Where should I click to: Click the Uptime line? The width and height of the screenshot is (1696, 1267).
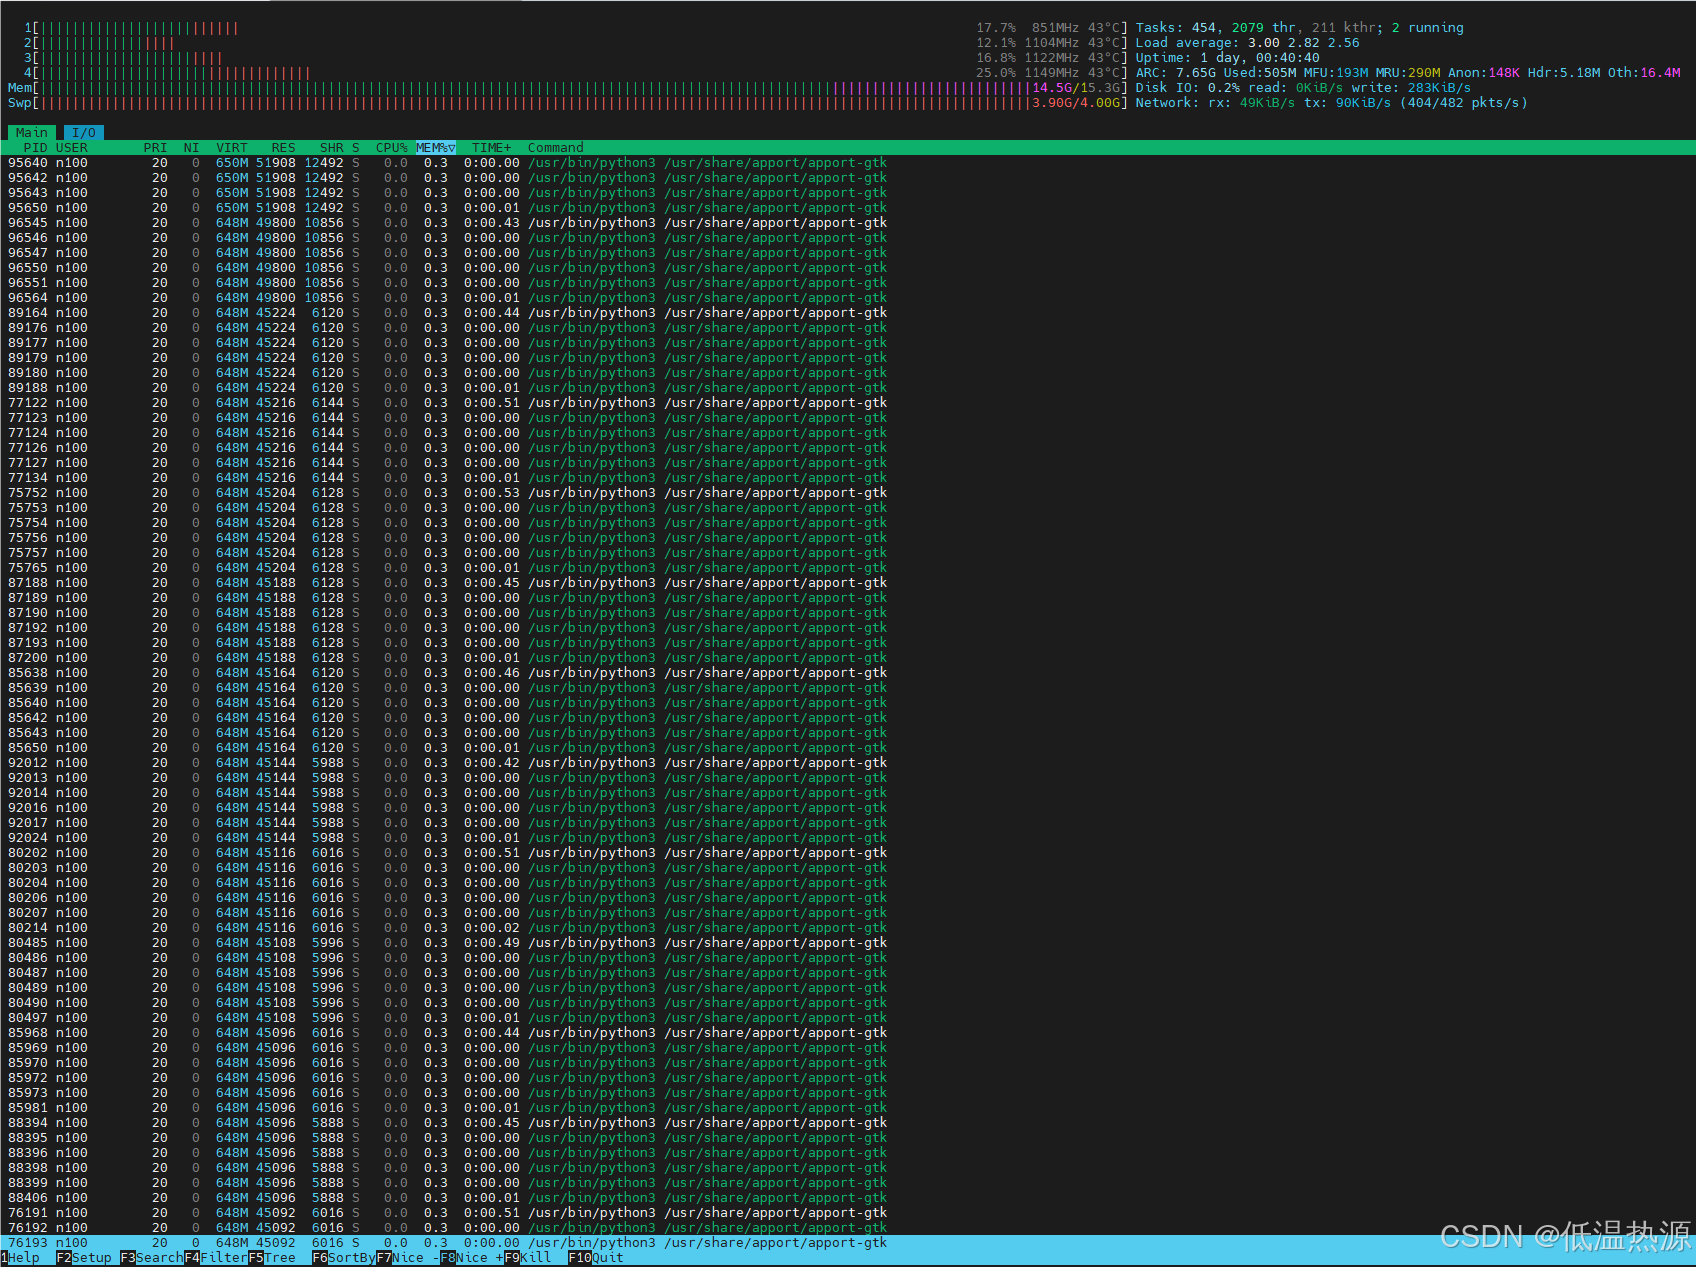coord(1228,58)
